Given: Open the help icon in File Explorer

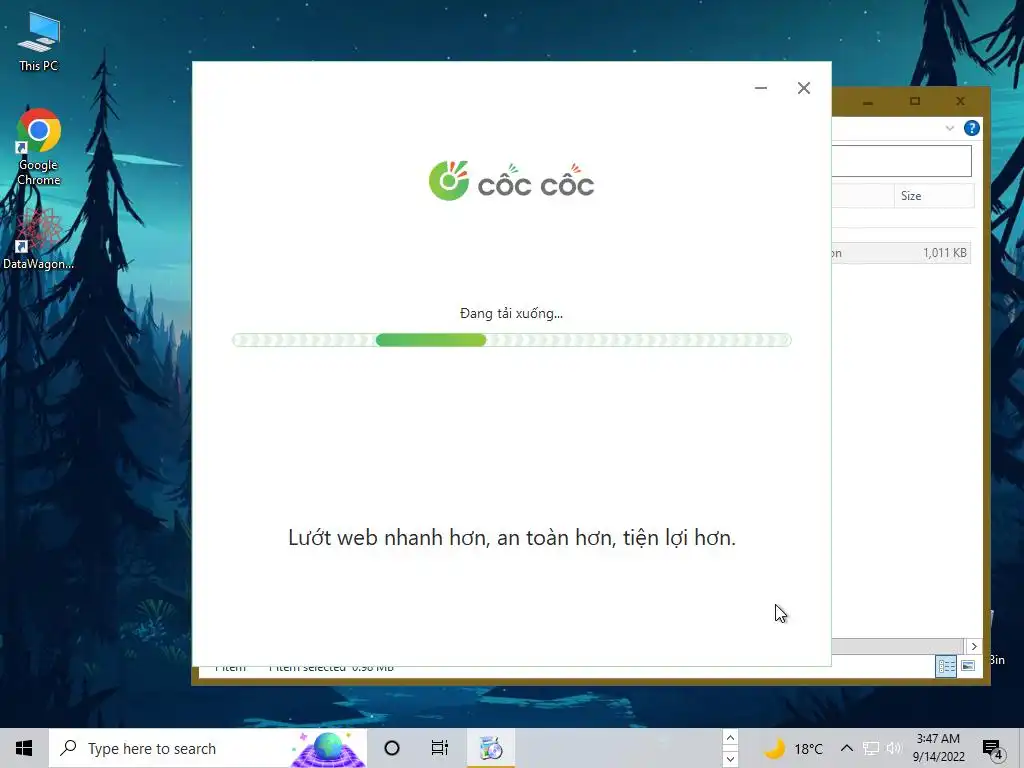Looking at the screenshot, I should 972,128.
